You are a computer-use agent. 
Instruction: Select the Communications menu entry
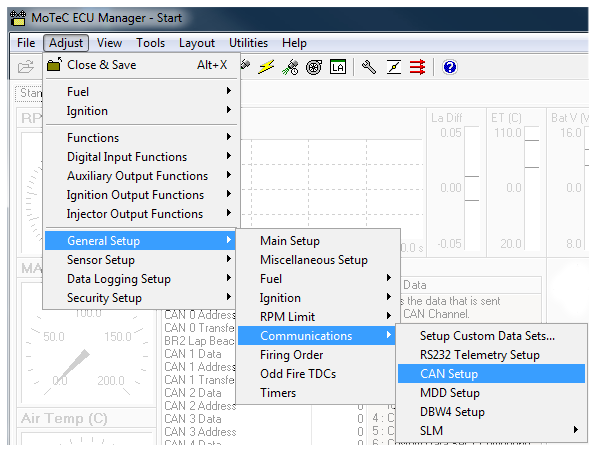click(318, 336)
